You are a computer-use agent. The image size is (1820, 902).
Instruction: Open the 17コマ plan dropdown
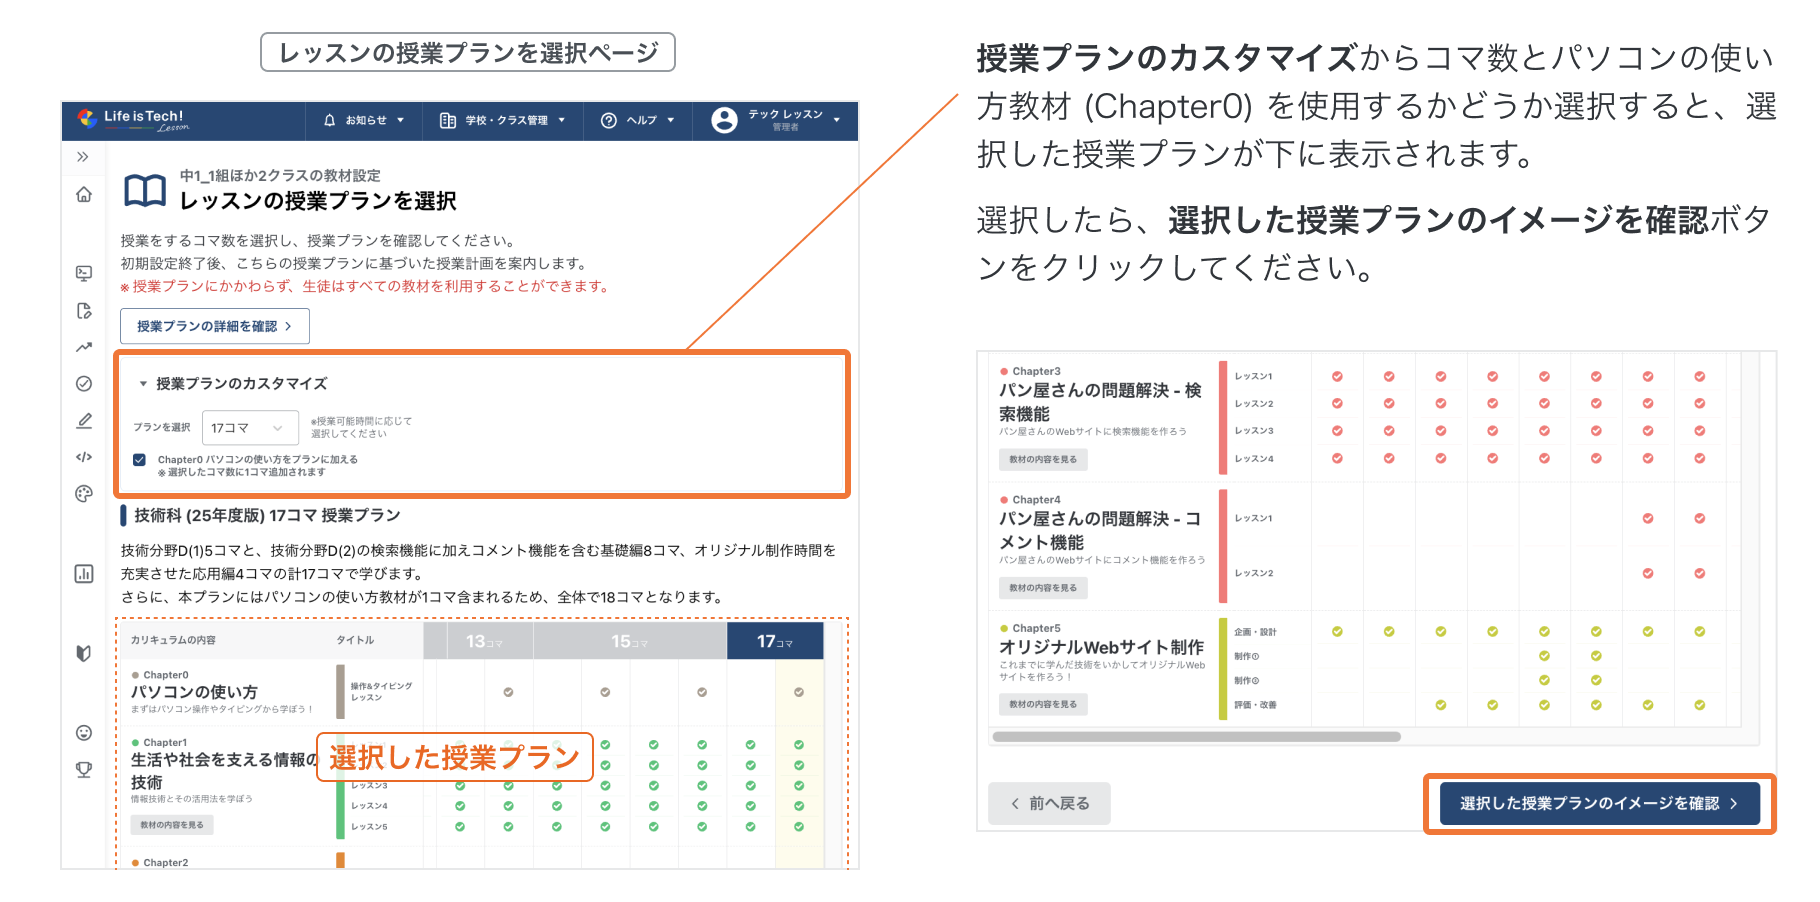(249, 428)
